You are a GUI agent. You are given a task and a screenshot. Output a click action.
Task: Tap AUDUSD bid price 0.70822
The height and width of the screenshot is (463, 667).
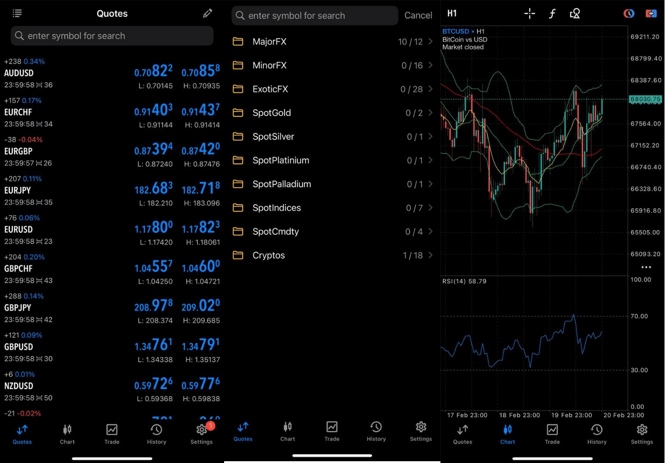(154, 71)
